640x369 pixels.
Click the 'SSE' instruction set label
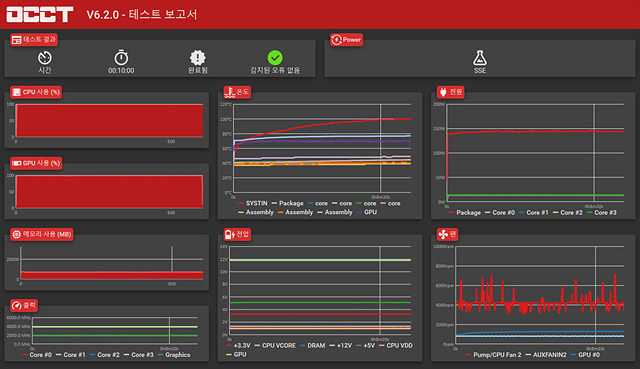480,70
